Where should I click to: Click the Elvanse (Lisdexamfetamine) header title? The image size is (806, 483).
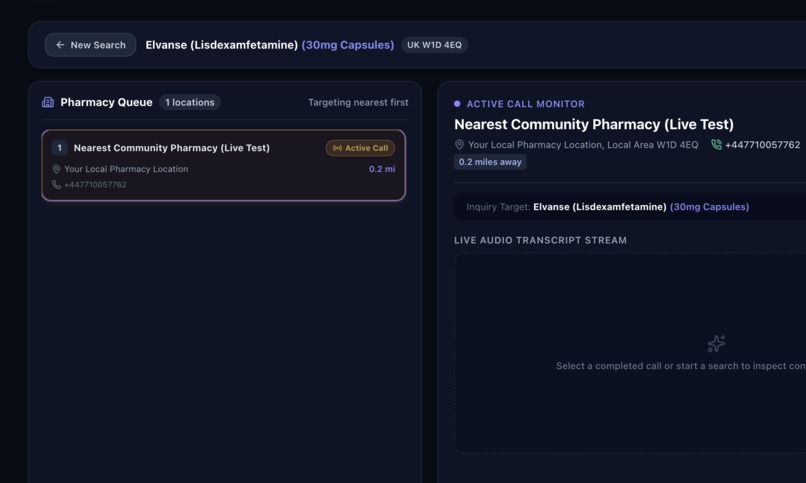click(x=222, y=45)
